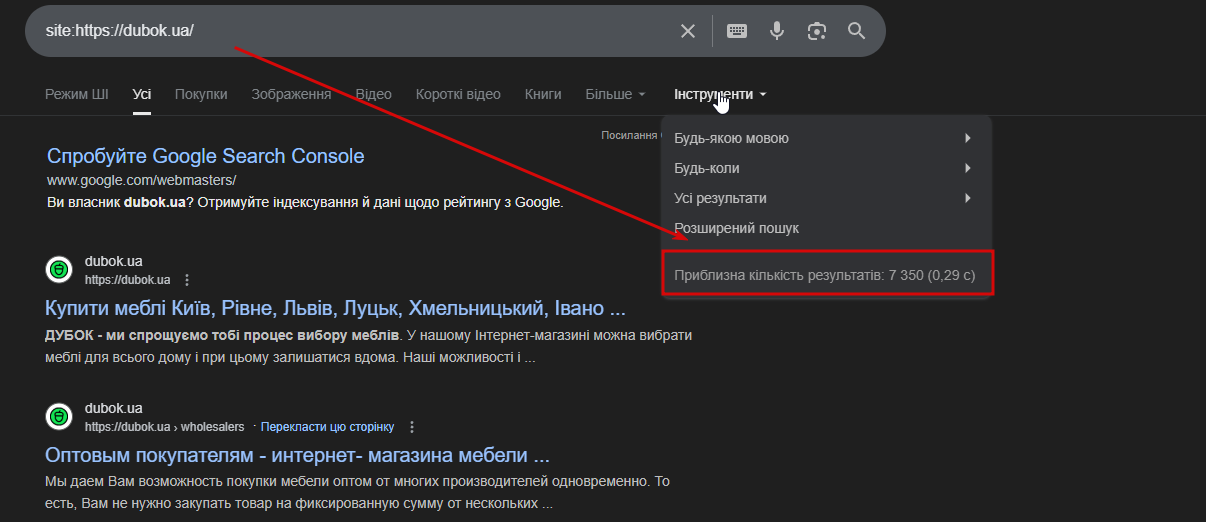The width and height of the screenshot is (1206, 522).
Task: Click first result snippet about ДУБОК
Action: pyautogui.click(x=369, y=345)
